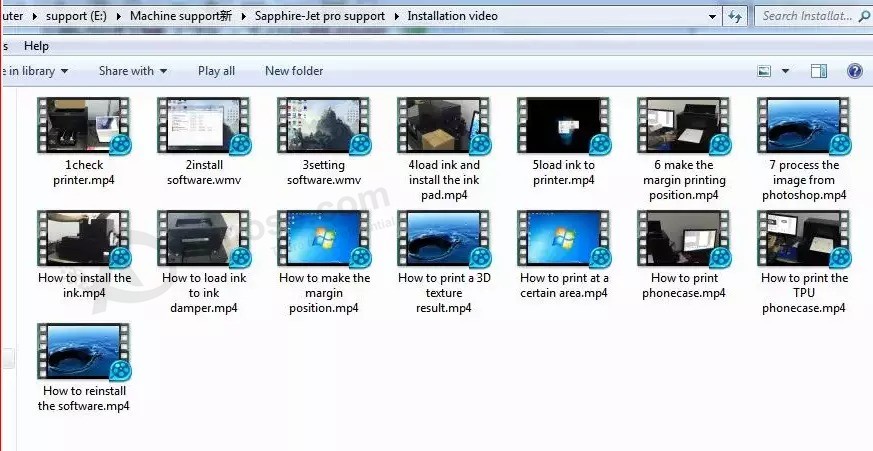Select the How to print at a certain area icon
Screen dimensions: 873x451
click(565, 239)
